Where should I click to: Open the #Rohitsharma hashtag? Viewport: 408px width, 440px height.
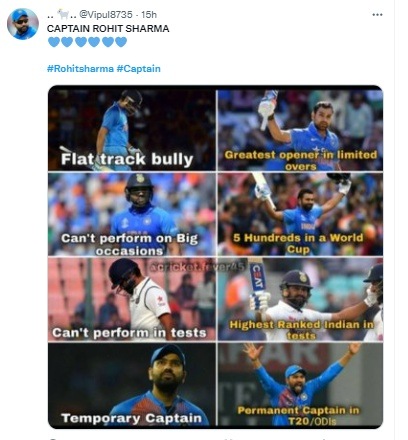coord(80,69)
